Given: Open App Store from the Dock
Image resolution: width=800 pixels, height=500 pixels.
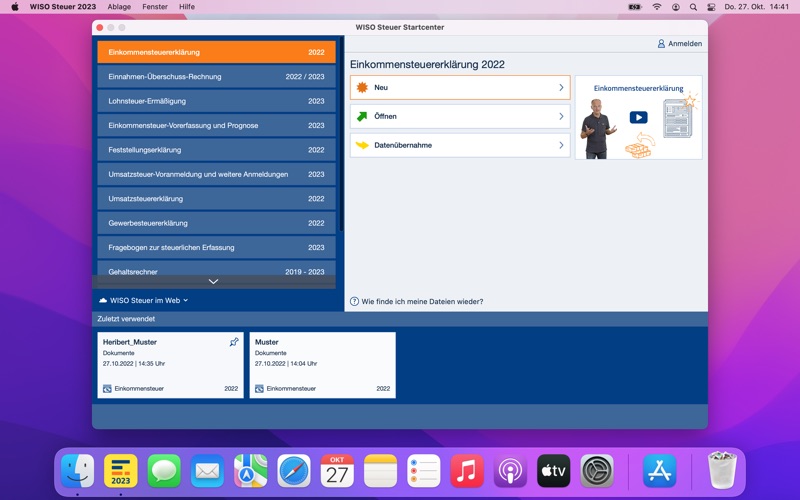Looking at the screenshot, I should tap(659, 470).
